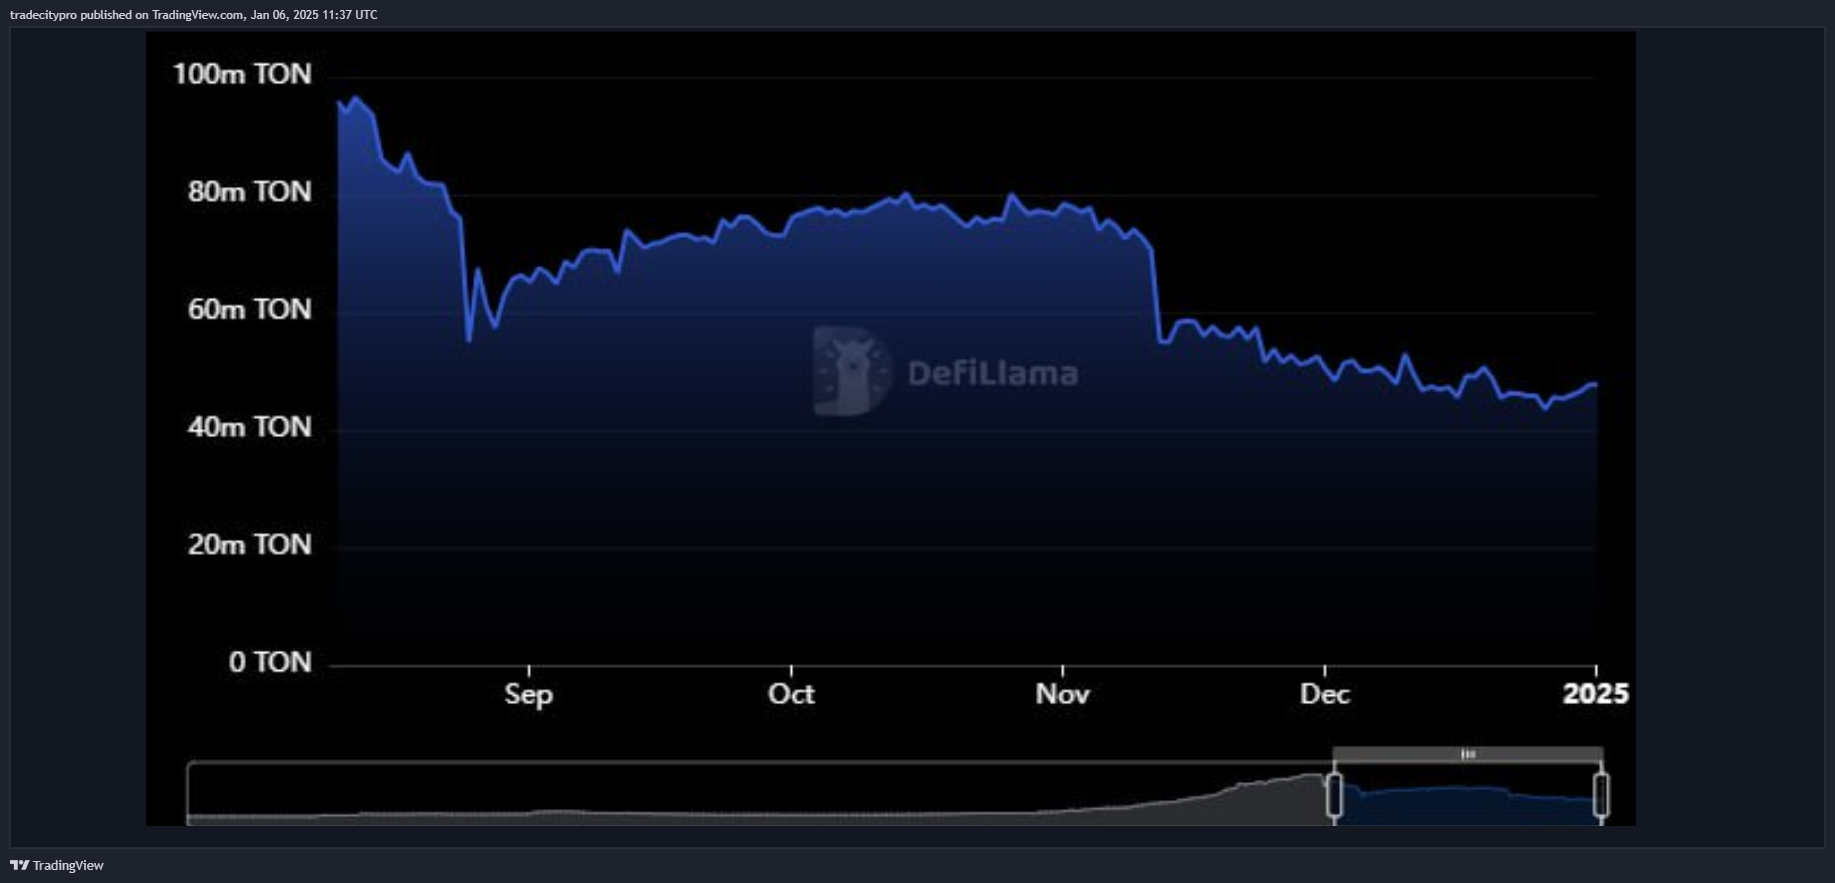Image resolution: width=1835 pixels, height=883 pixels.
Task: Click the Oct label on time axis
Action: pyautogui.click(x=791, y=694)
